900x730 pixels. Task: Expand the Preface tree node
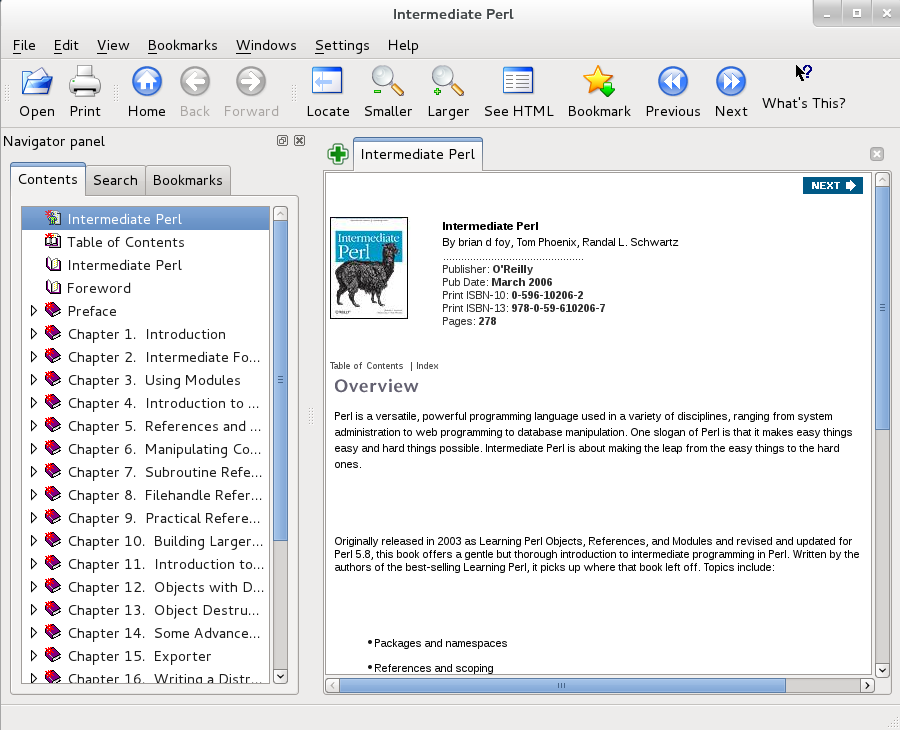[x=33, y=310]
